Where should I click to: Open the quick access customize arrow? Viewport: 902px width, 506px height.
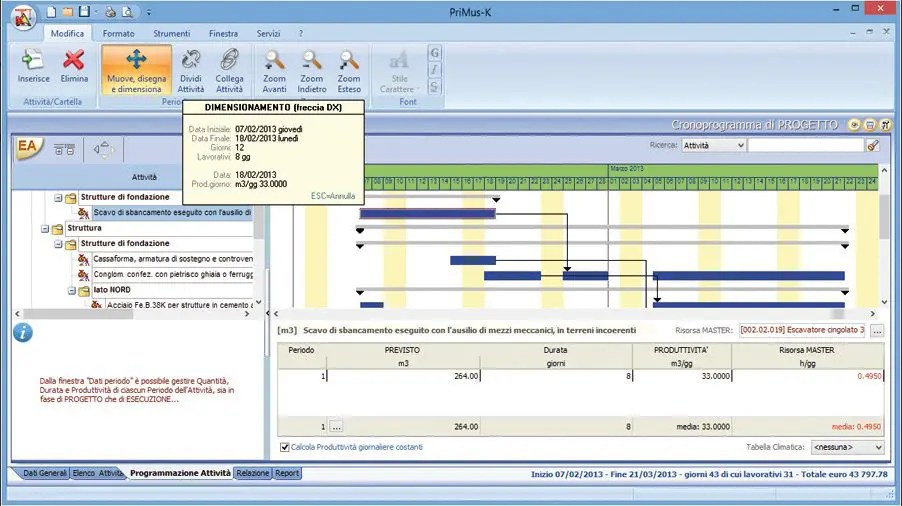point(148,12)
